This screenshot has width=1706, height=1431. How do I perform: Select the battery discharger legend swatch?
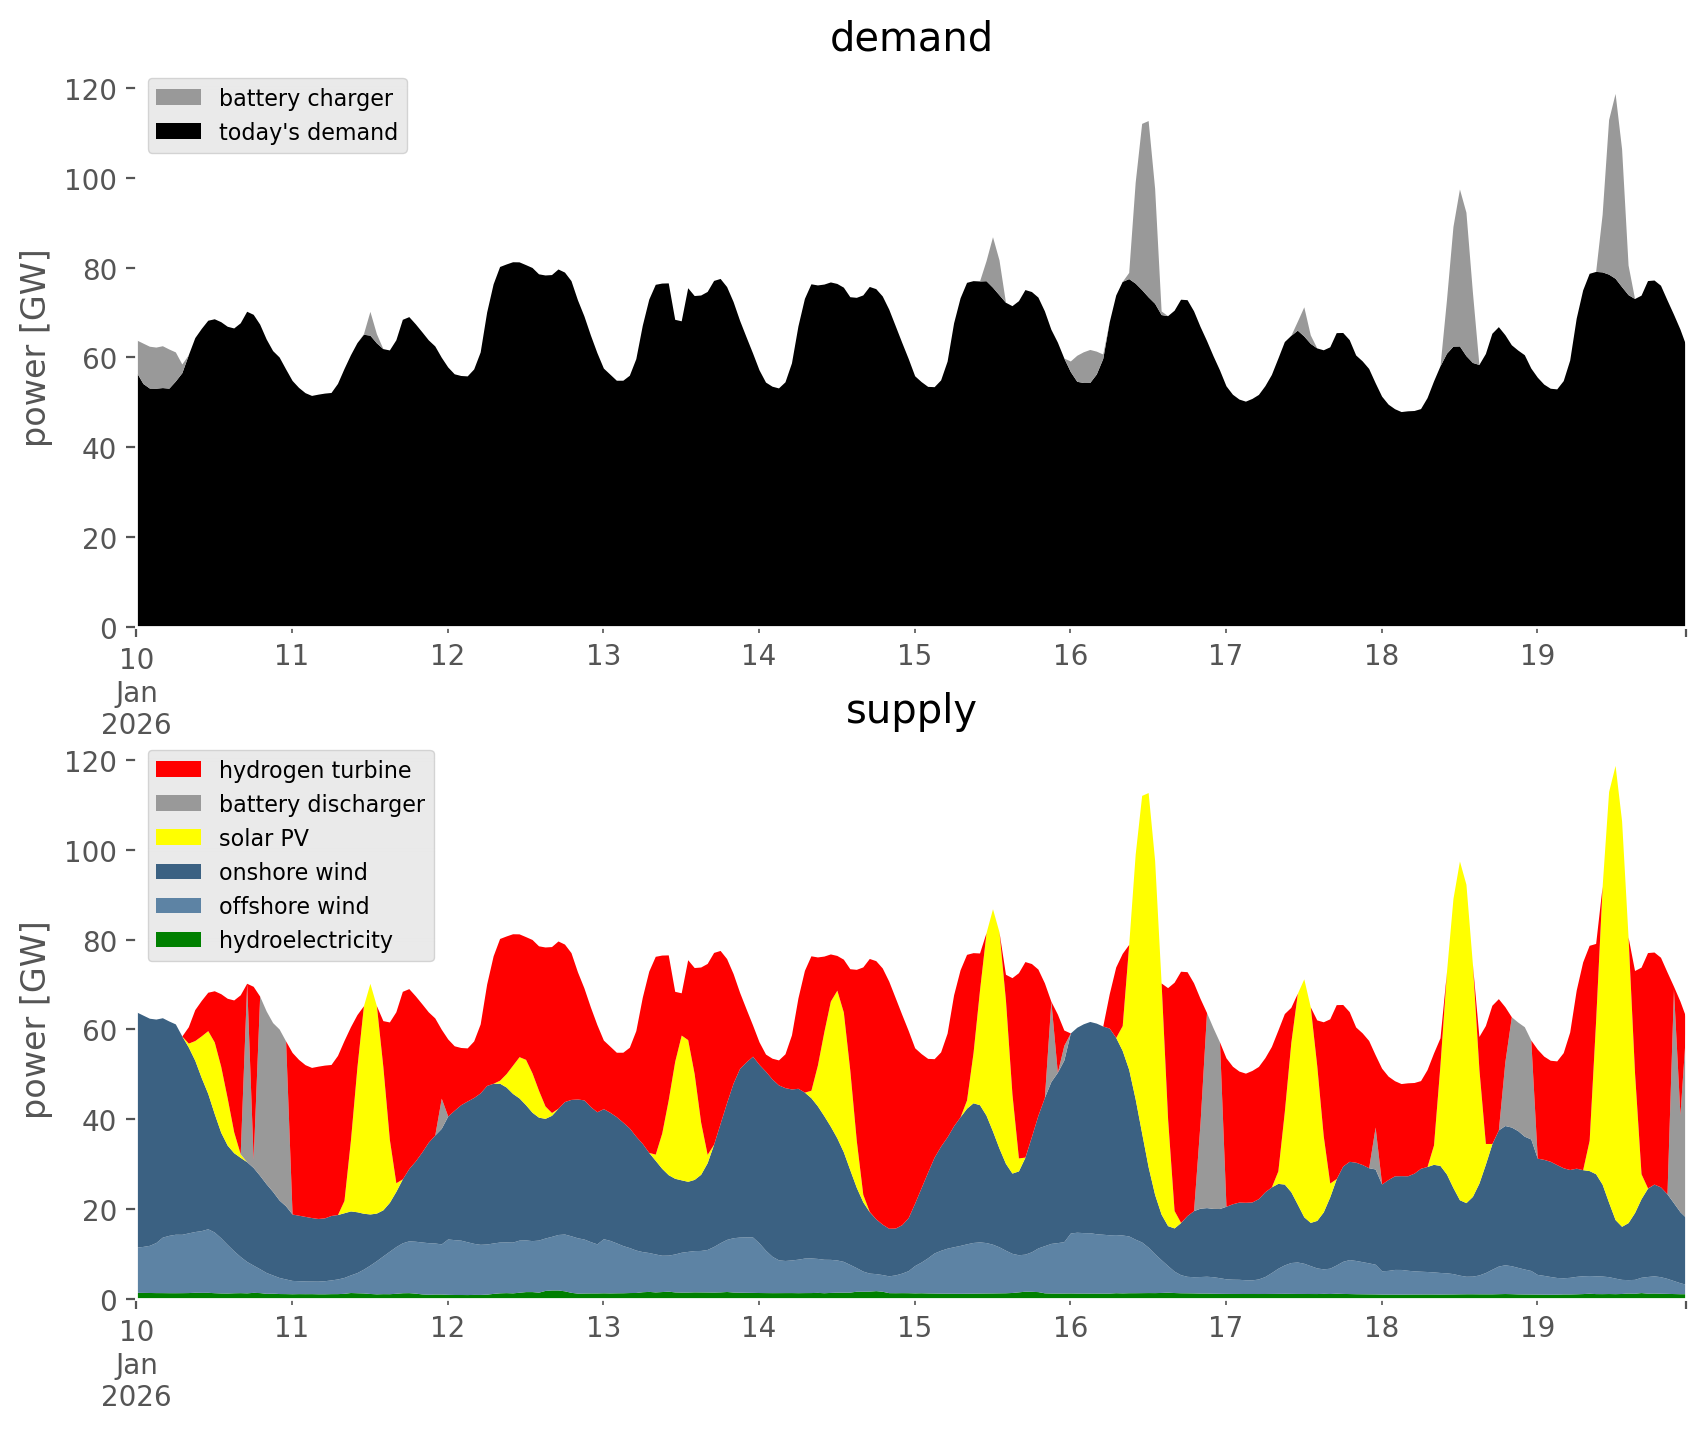(x=179, y=804)
